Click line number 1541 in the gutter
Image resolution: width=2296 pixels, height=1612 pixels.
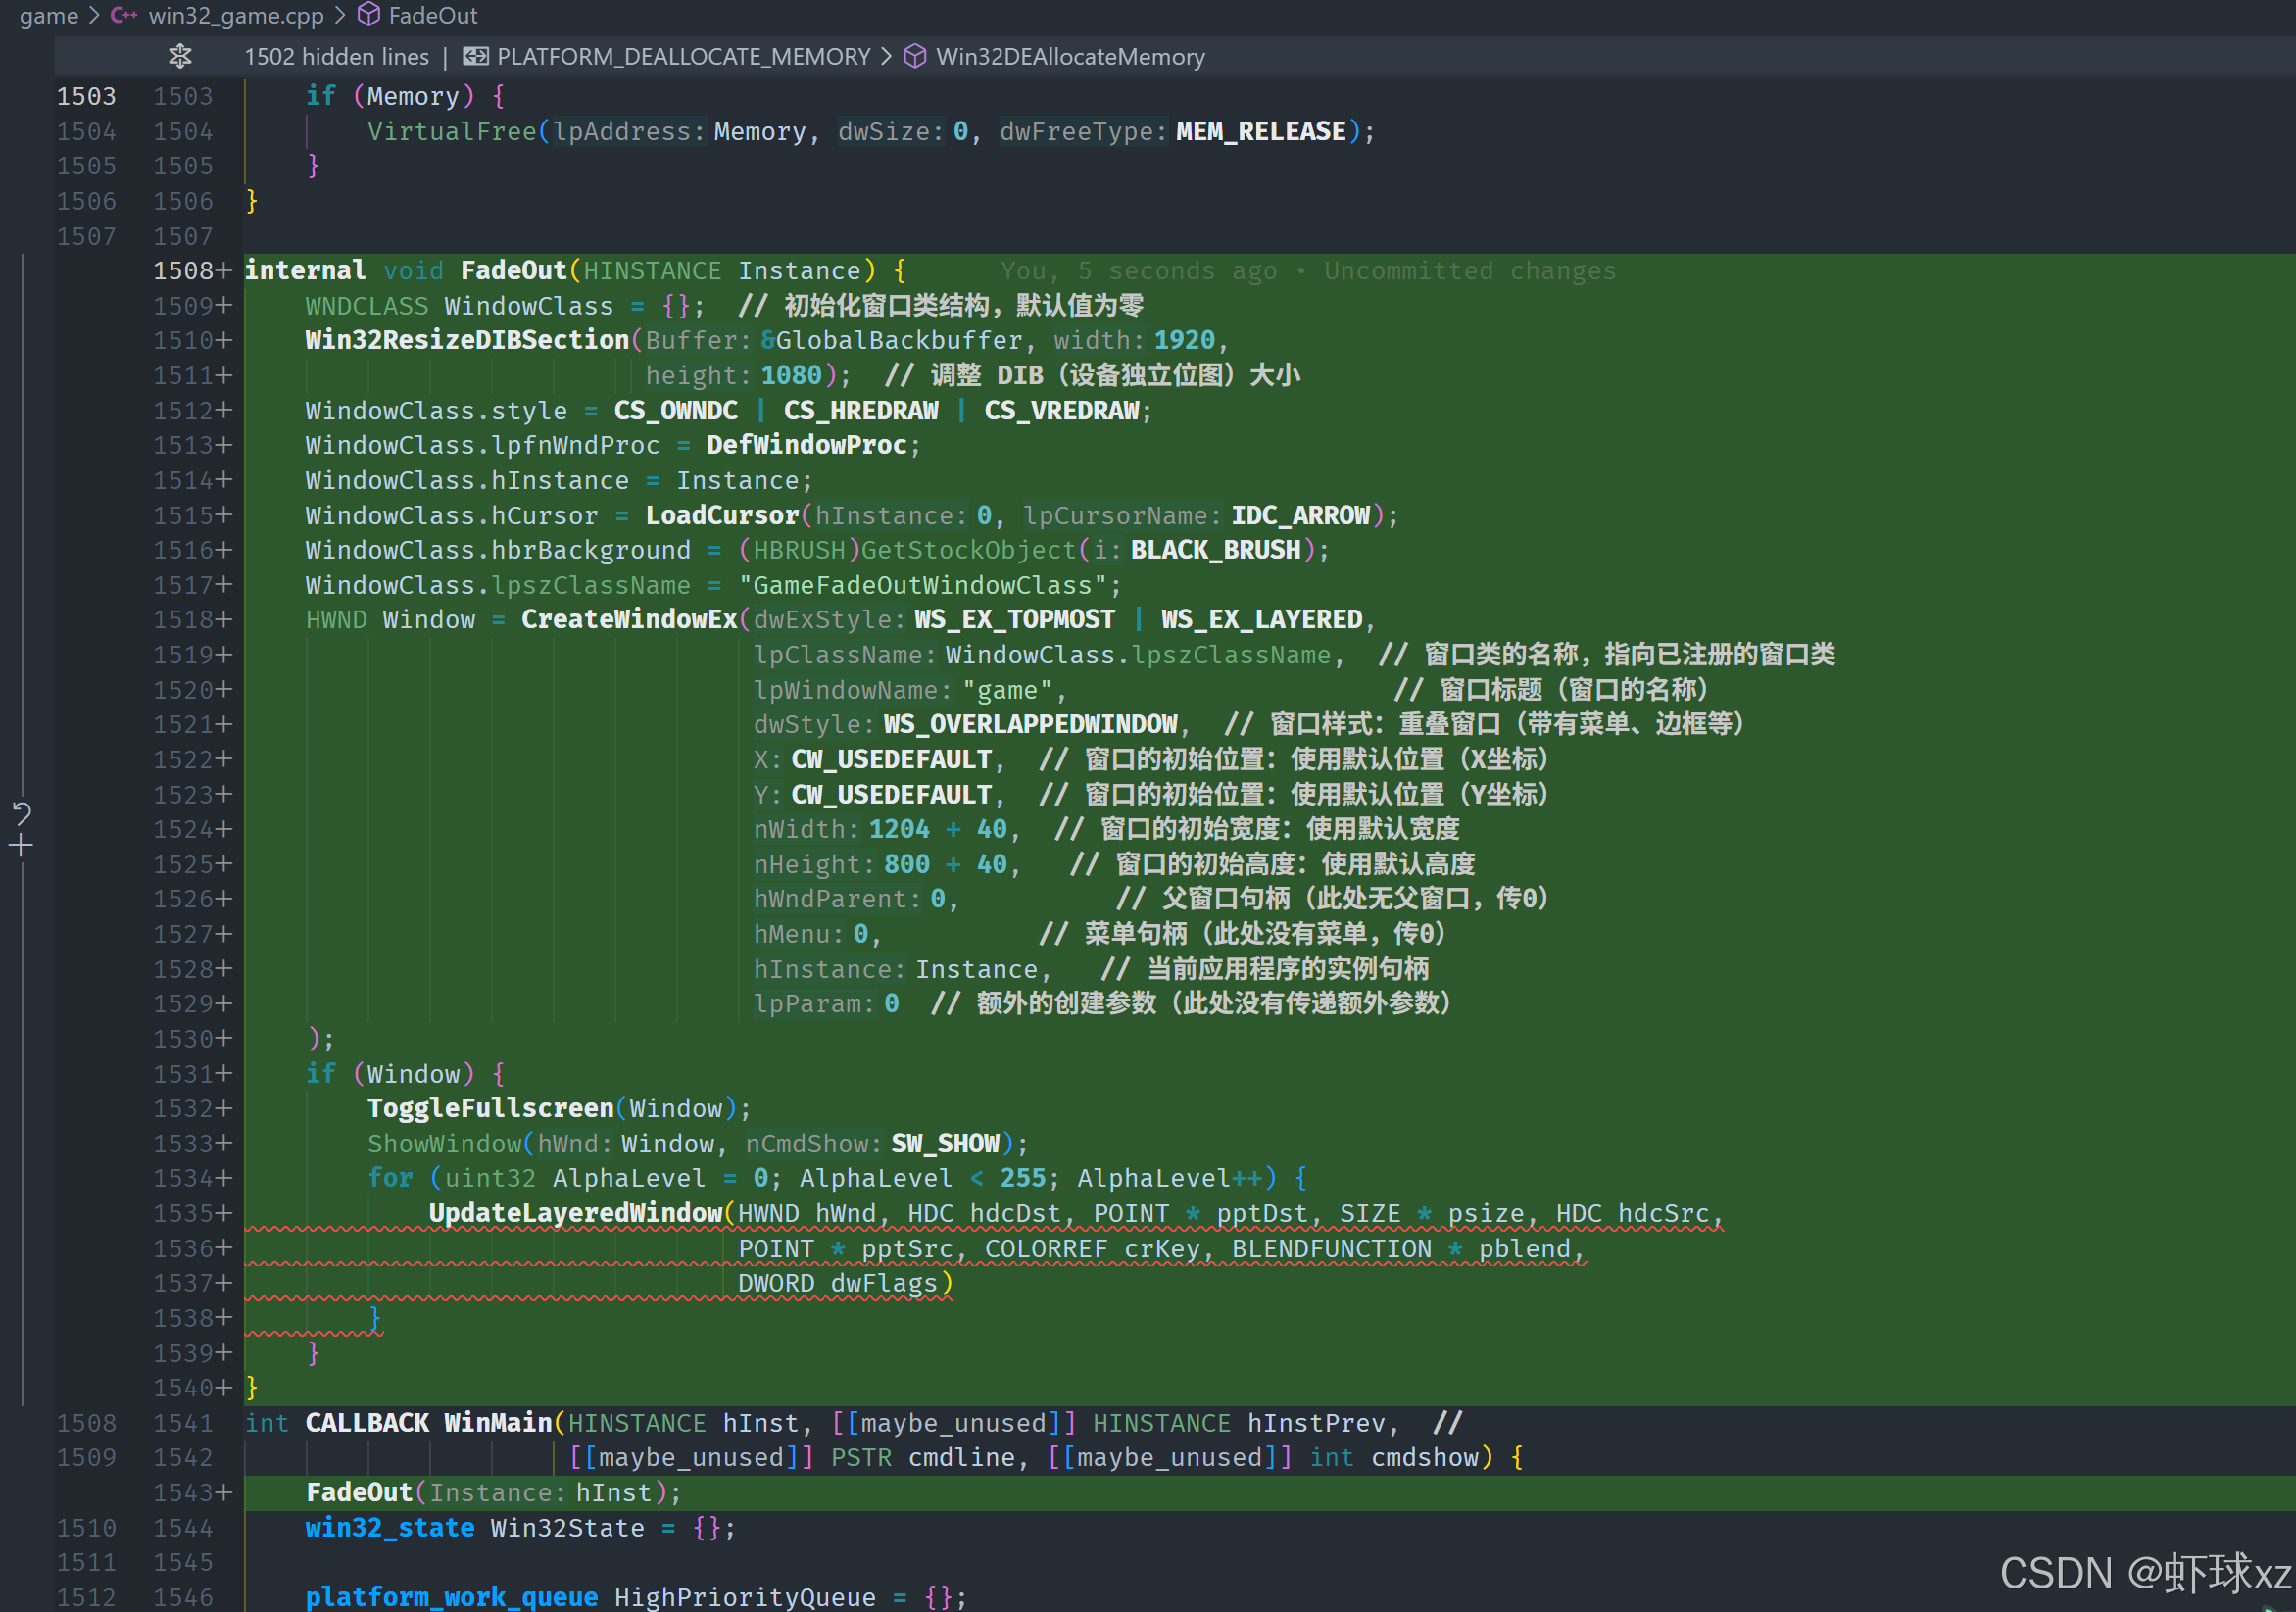[183, 1422]
